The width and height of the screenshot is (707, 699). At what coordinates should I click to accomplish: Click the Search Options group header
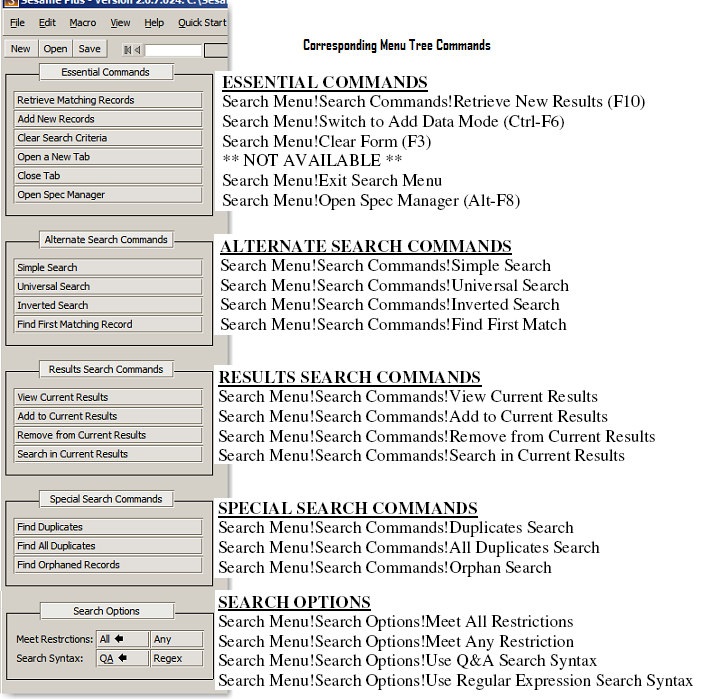(x=106, y=611)
